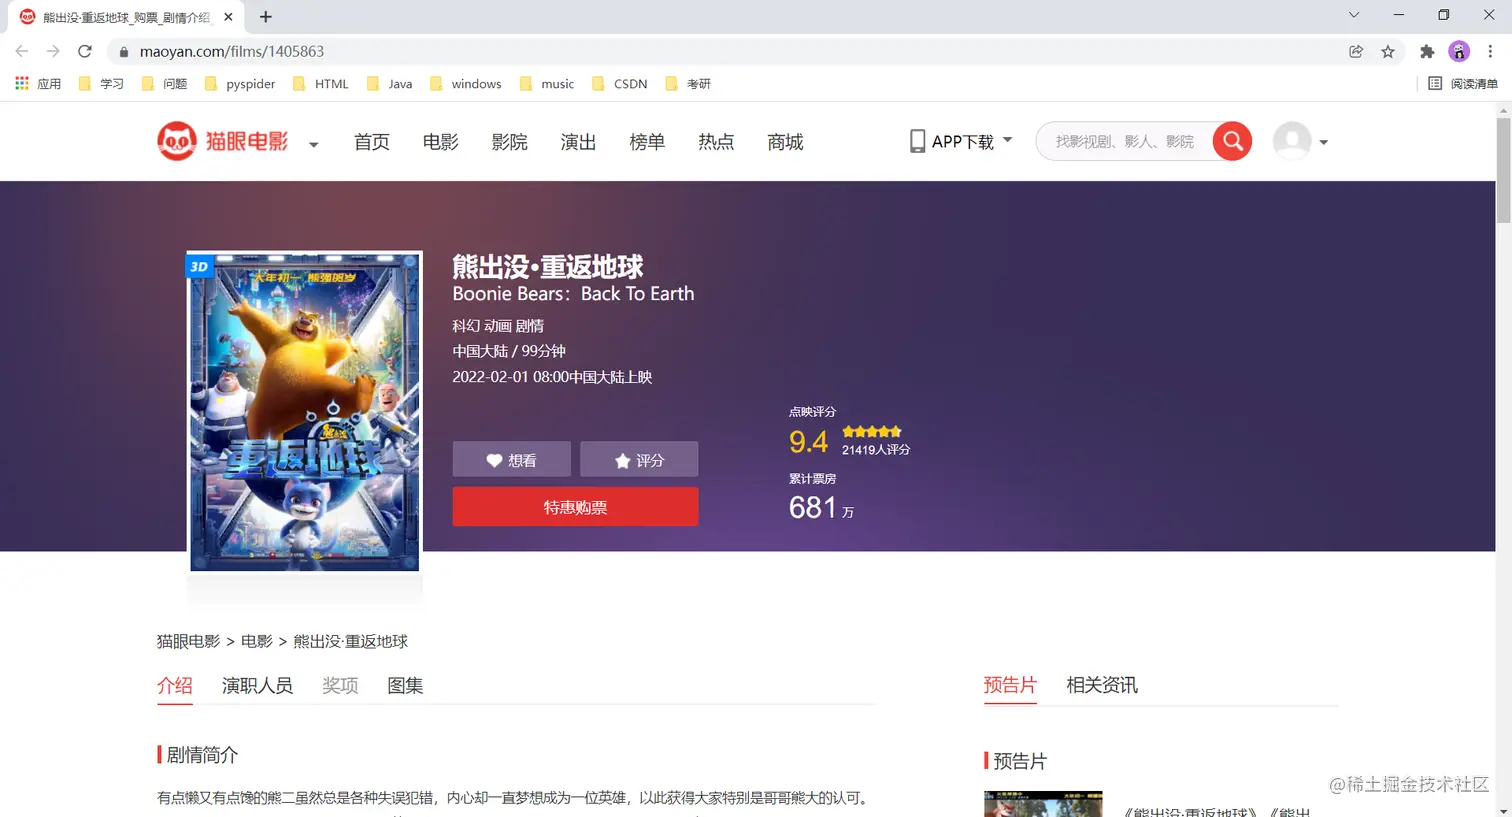Select the 介绍 tab
This screenshot has width=1512, height=817.
175,686
